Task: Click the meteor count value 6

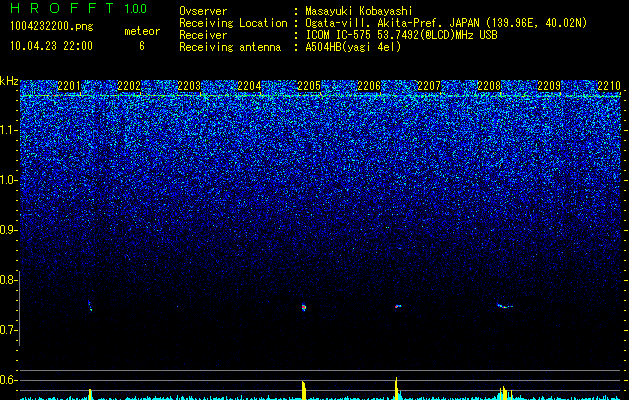Action: (x=142, y=46)
